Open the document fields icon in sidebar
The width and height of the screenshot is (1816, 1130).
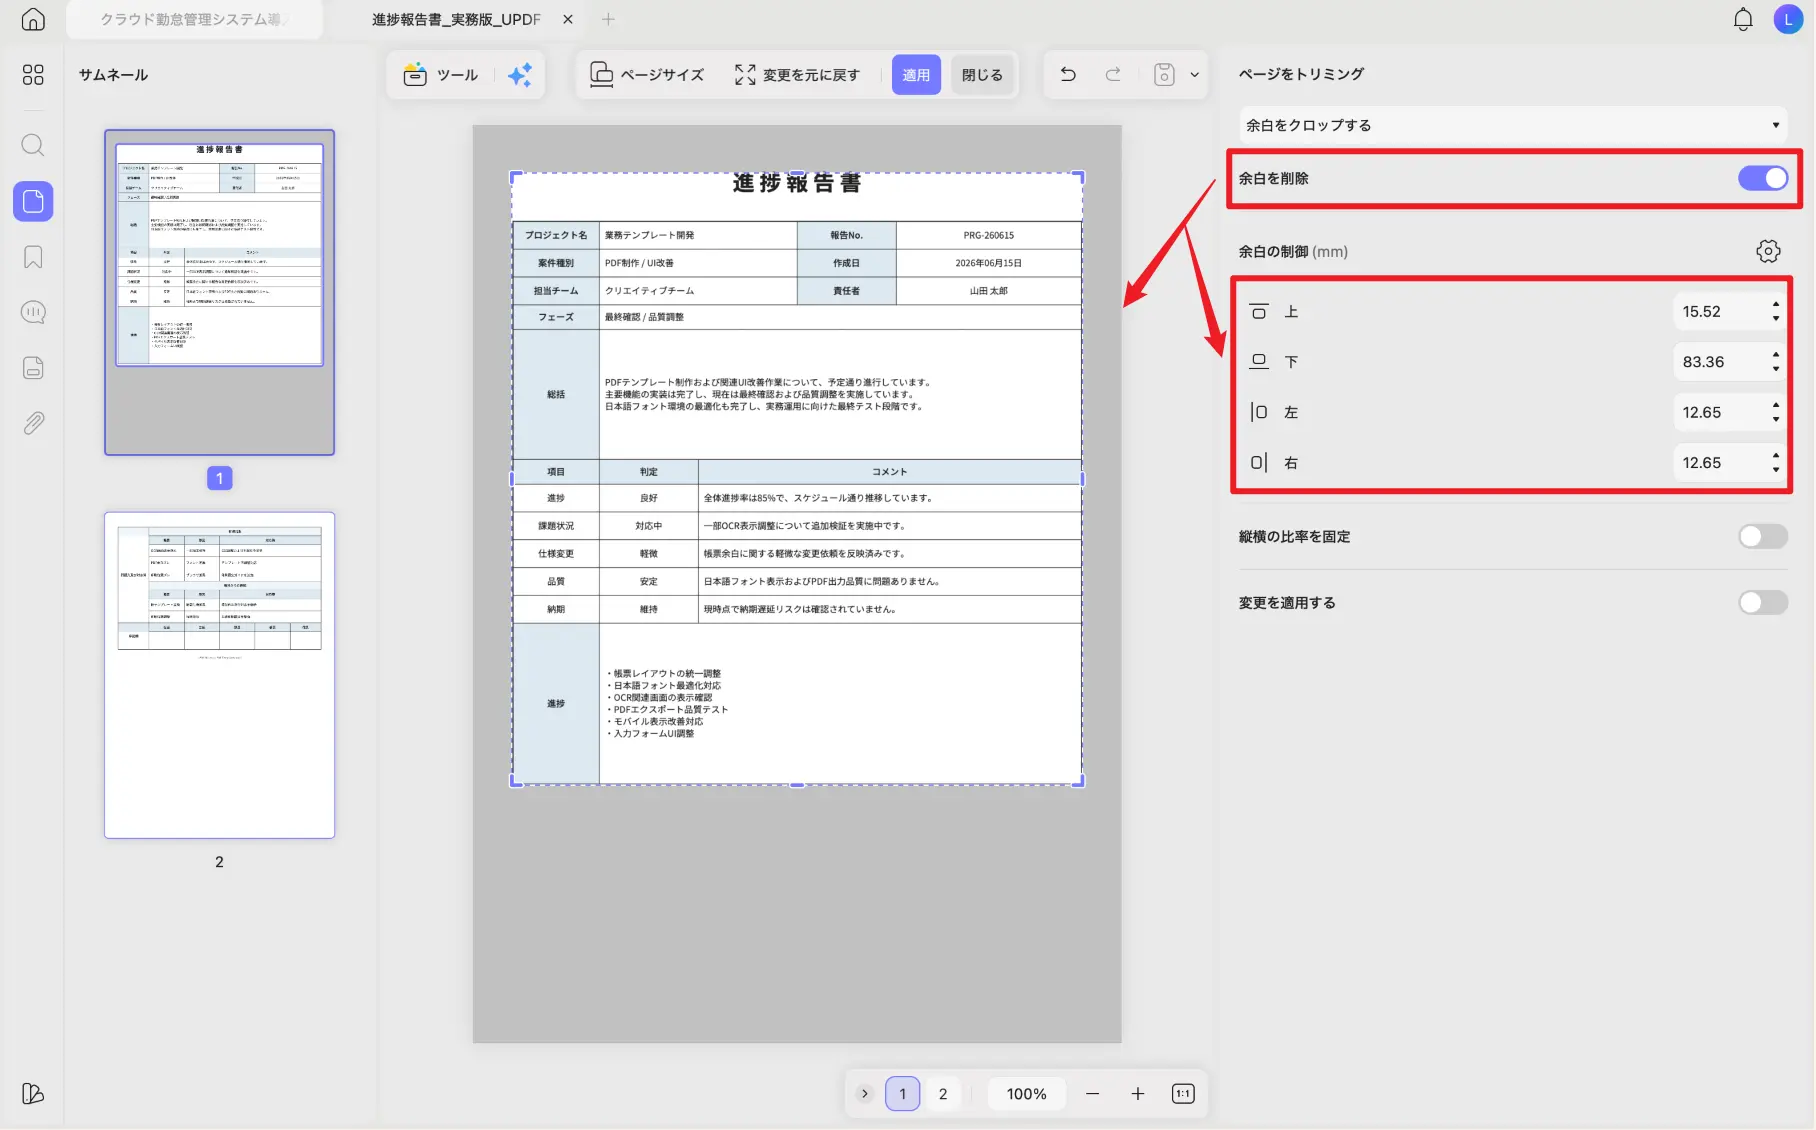tap(33, 368)
